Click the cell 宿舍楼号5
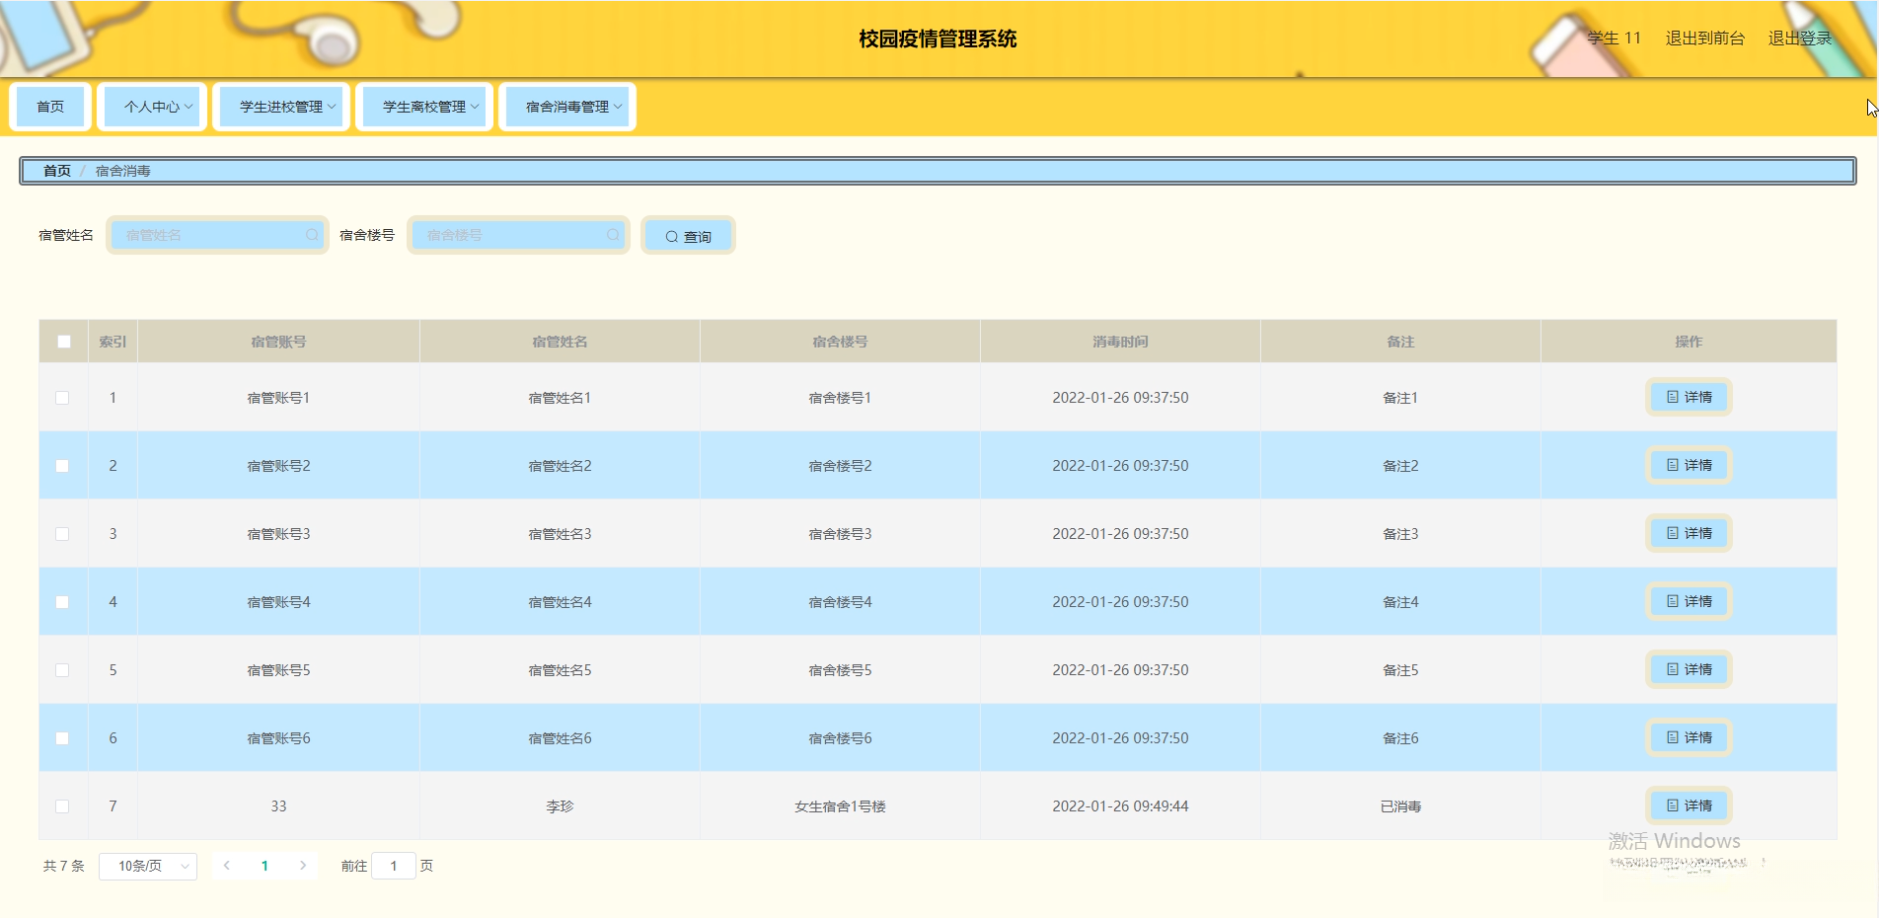 840,670
